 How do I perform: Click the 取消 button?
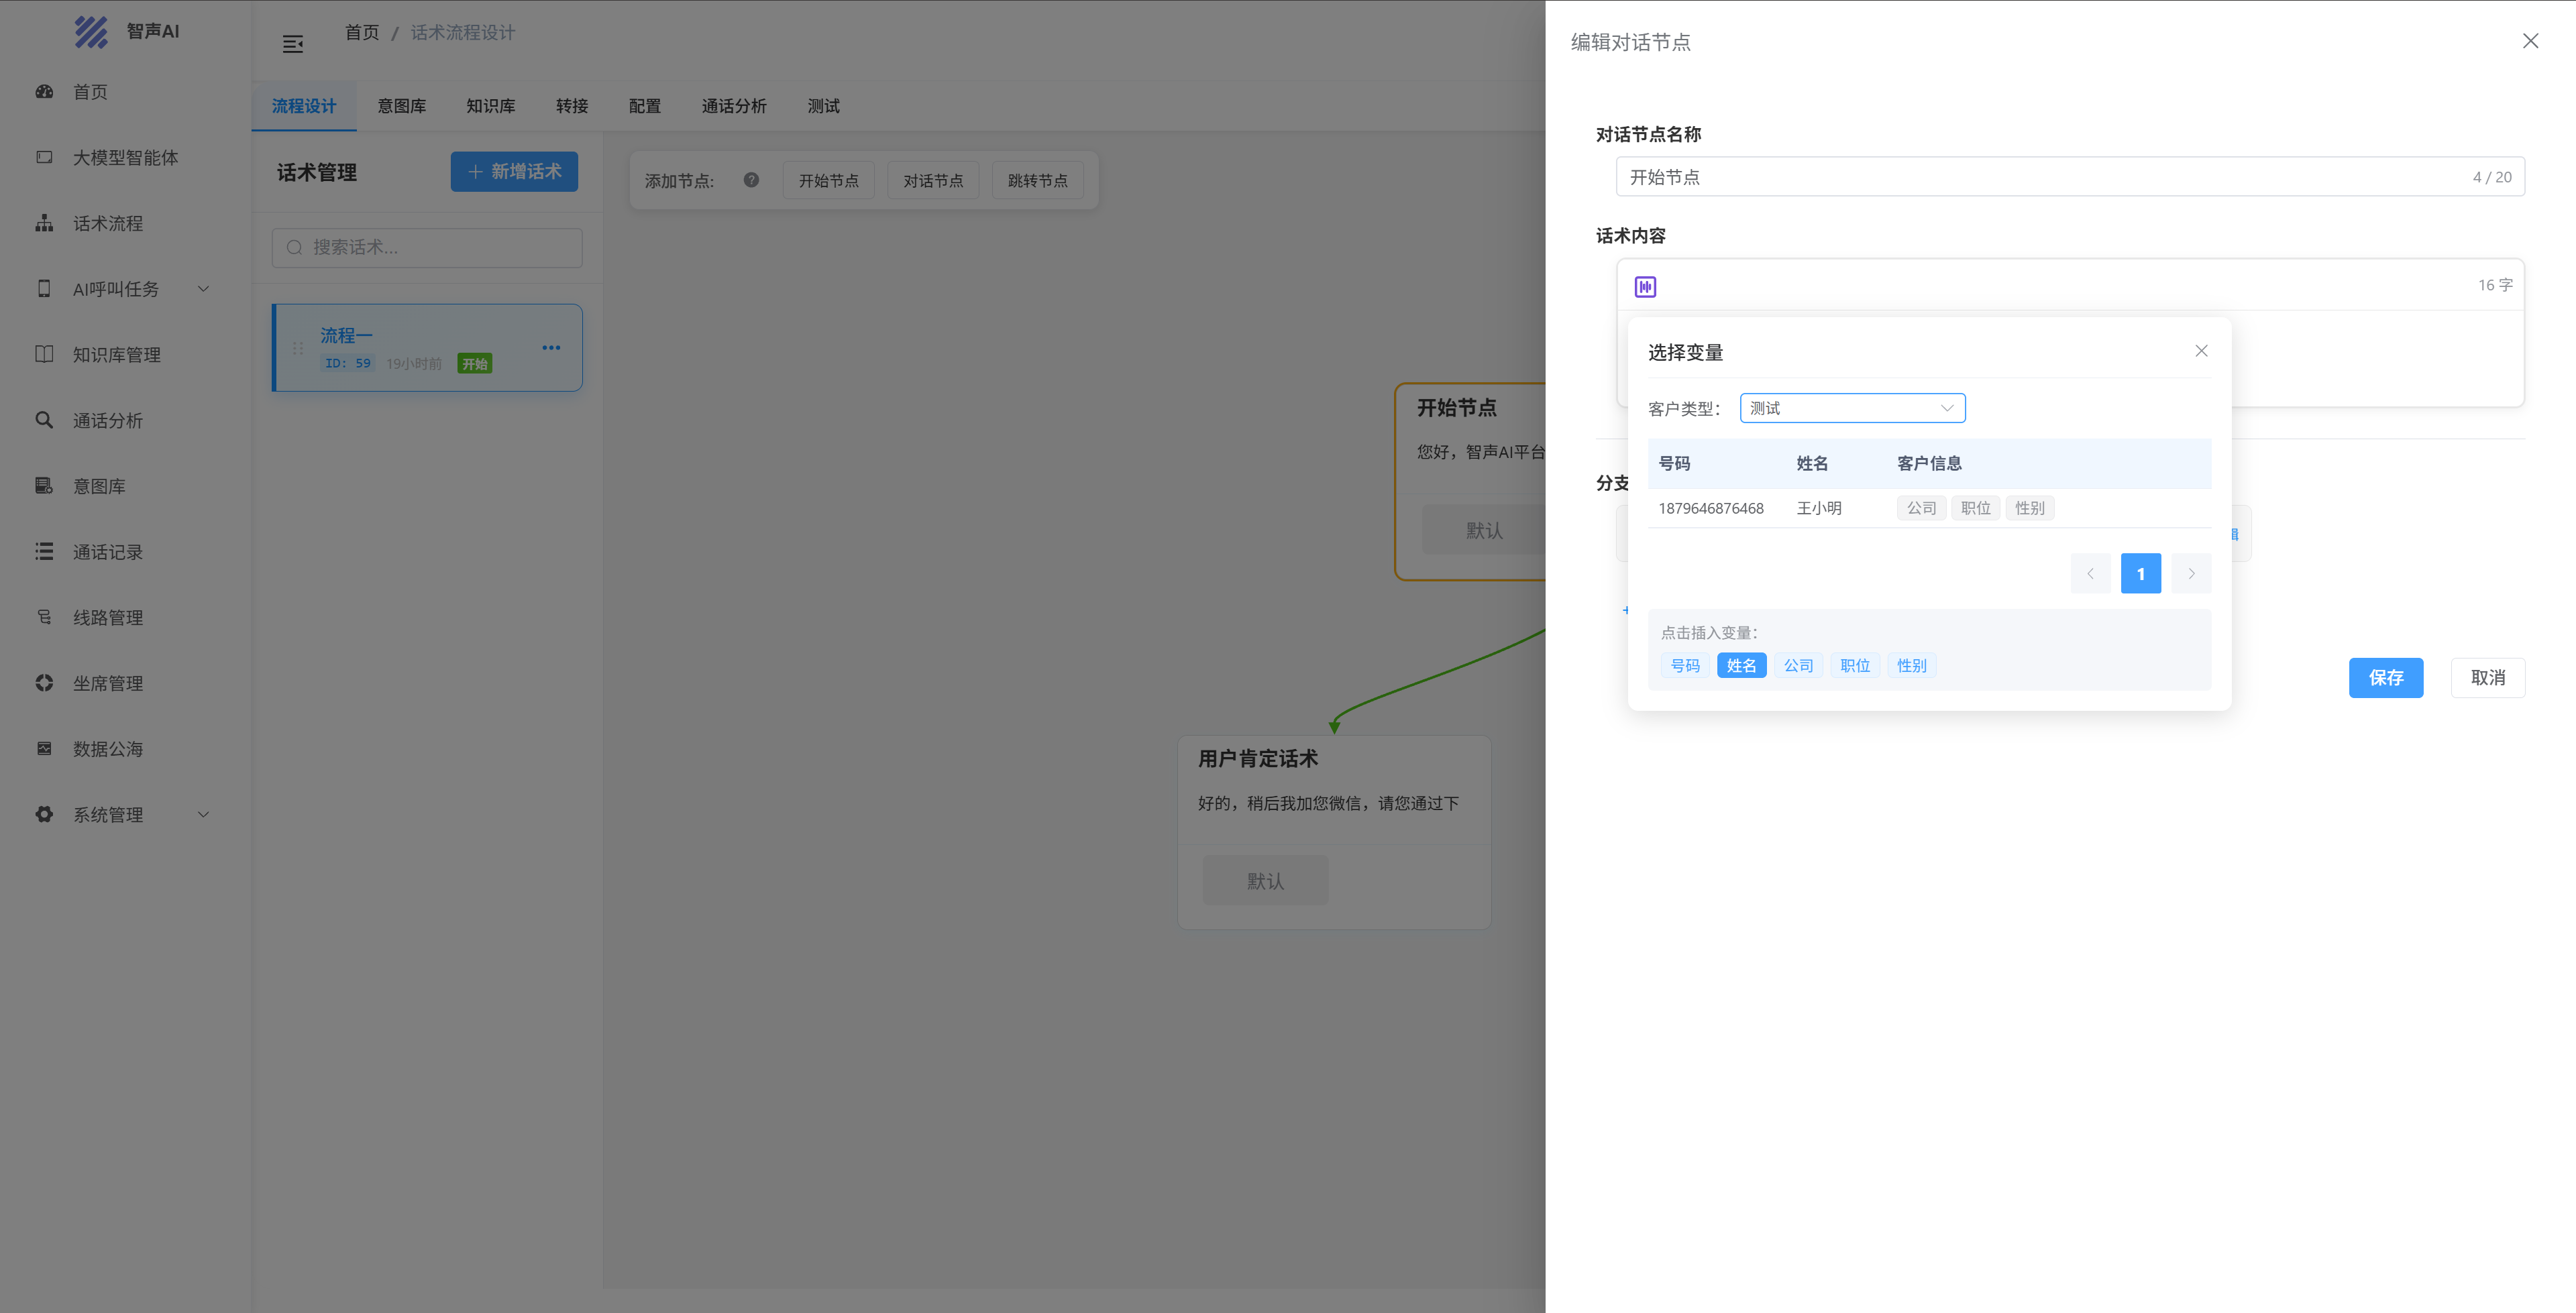2487,678
